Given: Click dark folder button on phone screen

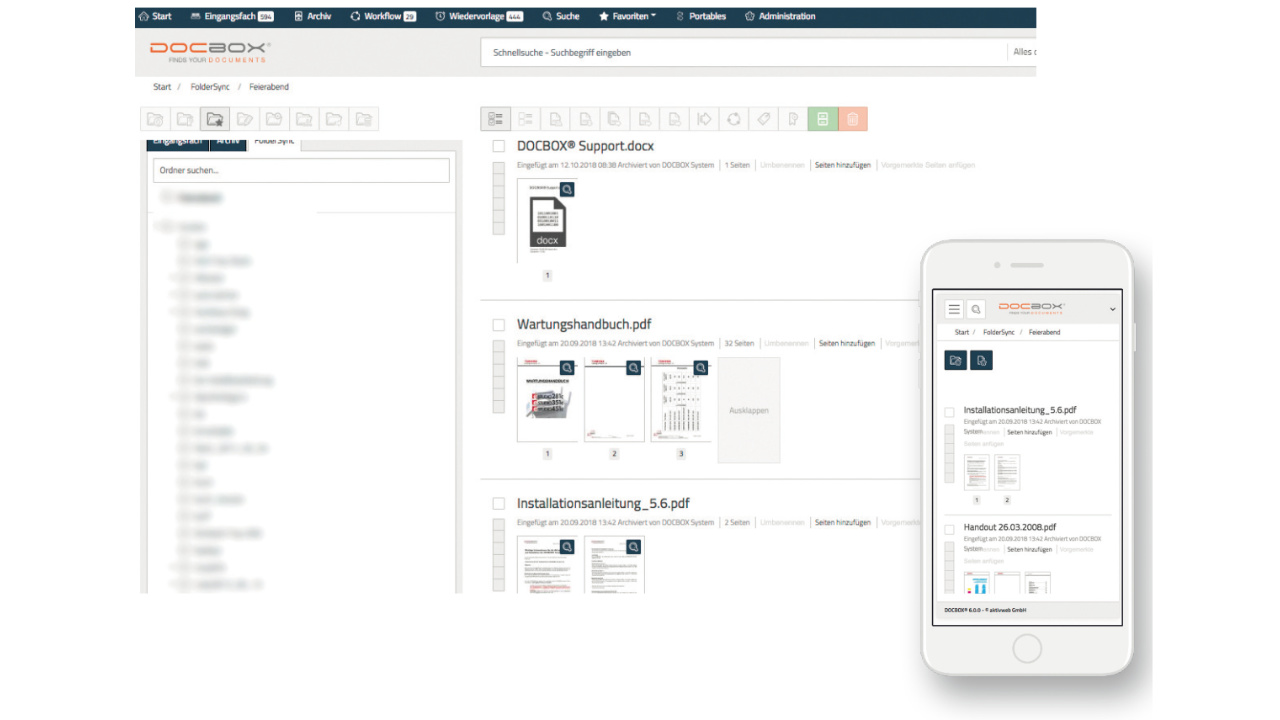Looking at the screenshot, I should point(956,360).
